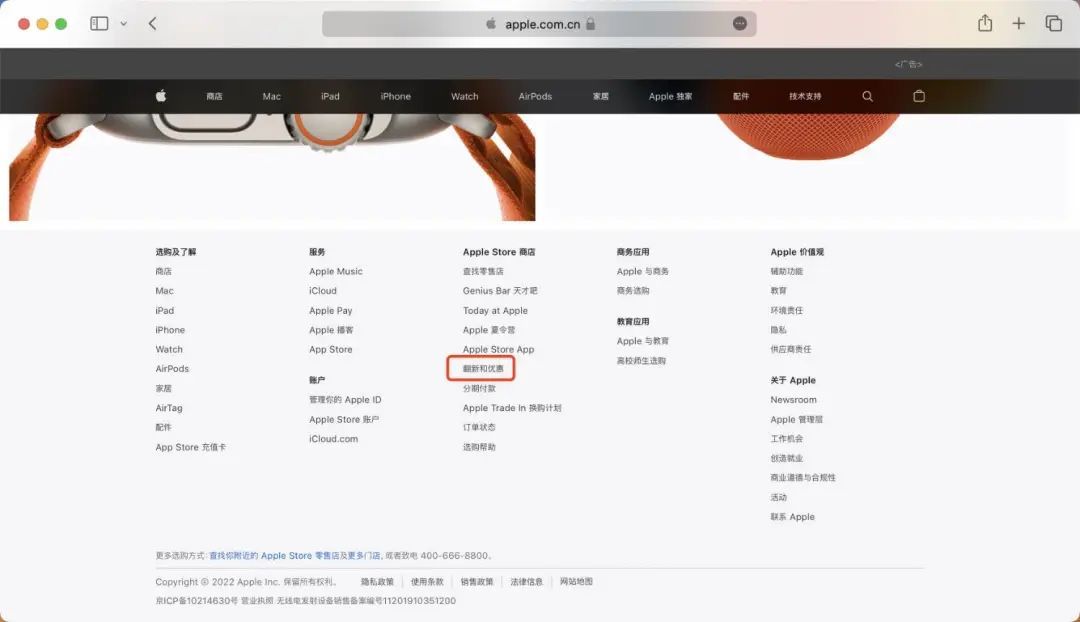Screen dimensions: 1080x622
Task: Click 分期付款 footer link
Action: click(x=479, y=388)
